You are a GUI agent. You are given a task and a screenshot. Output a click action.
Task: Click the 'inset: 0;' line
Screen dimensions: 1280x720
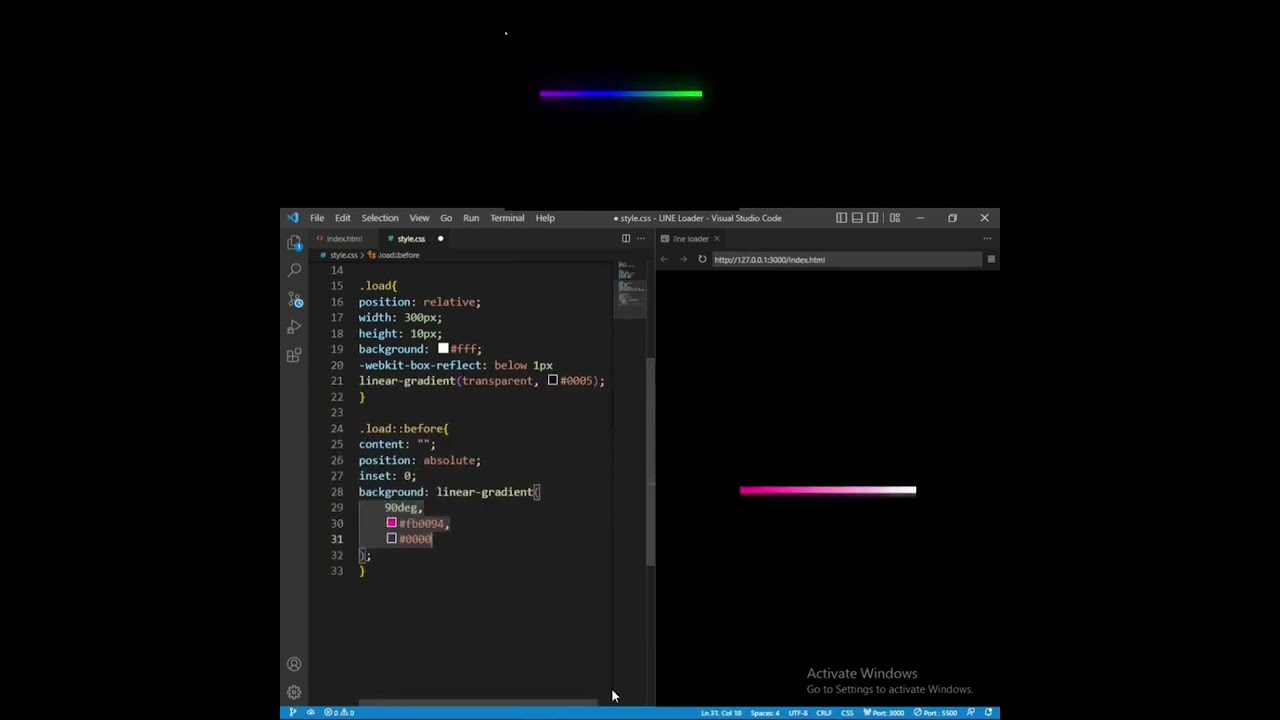click(387, 476)
